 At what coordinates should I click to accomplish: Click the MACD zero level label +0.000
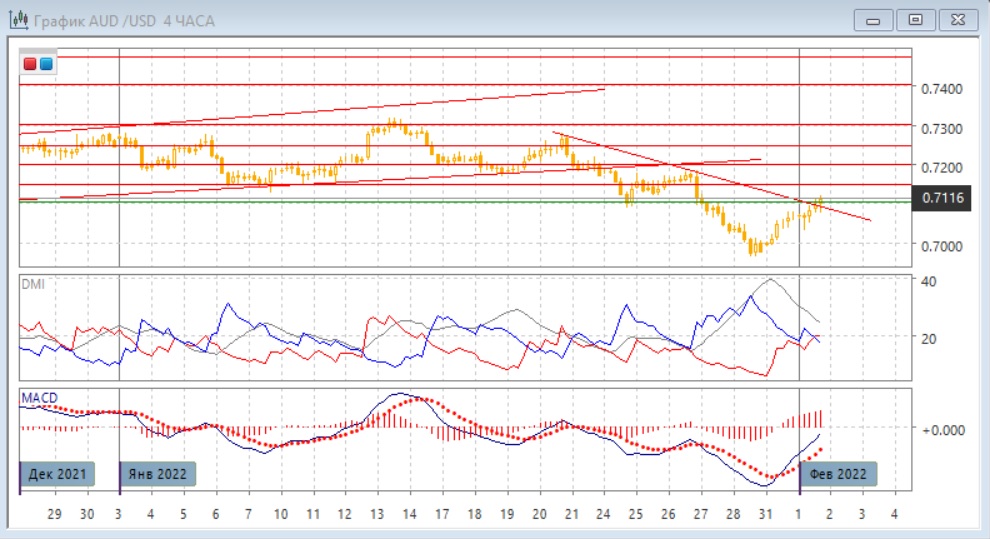click(943, 430)
